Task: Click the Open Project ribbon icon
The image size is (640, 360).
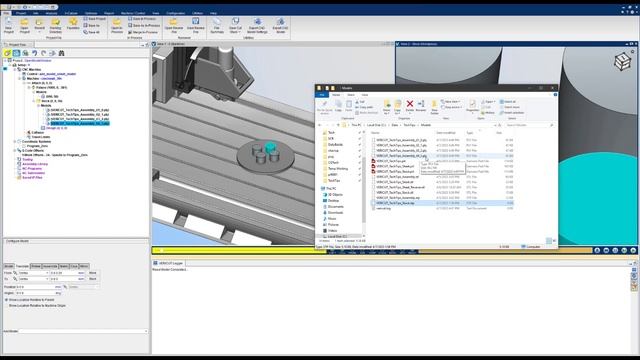Action: coord(24,26)
